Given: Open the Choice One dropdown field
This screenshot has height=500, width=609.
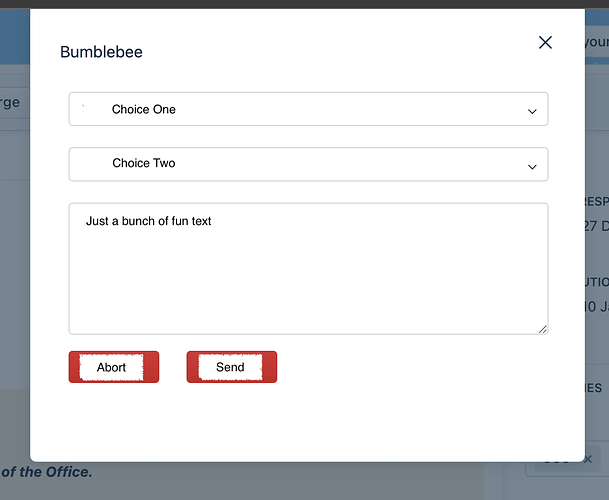Looking at the screenshot, I should coord(308,109).
